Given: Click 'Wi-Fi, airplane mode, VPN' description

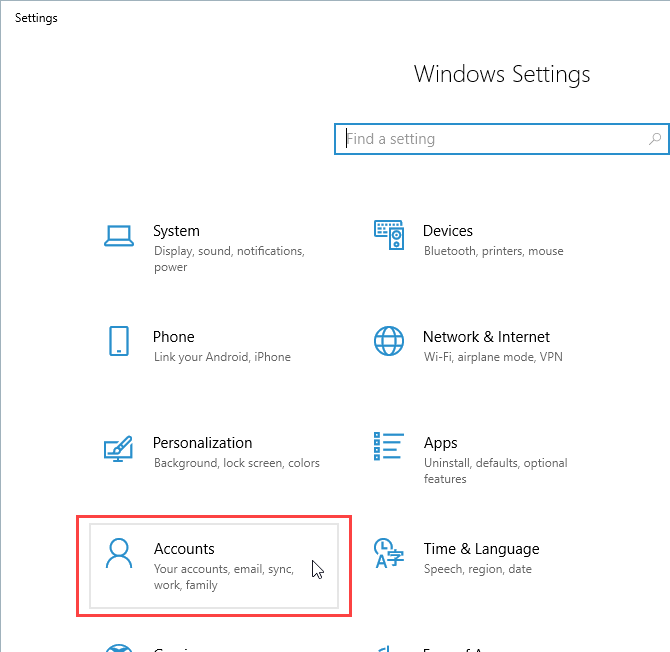Looking at the screenshot, I should (493, 357).
